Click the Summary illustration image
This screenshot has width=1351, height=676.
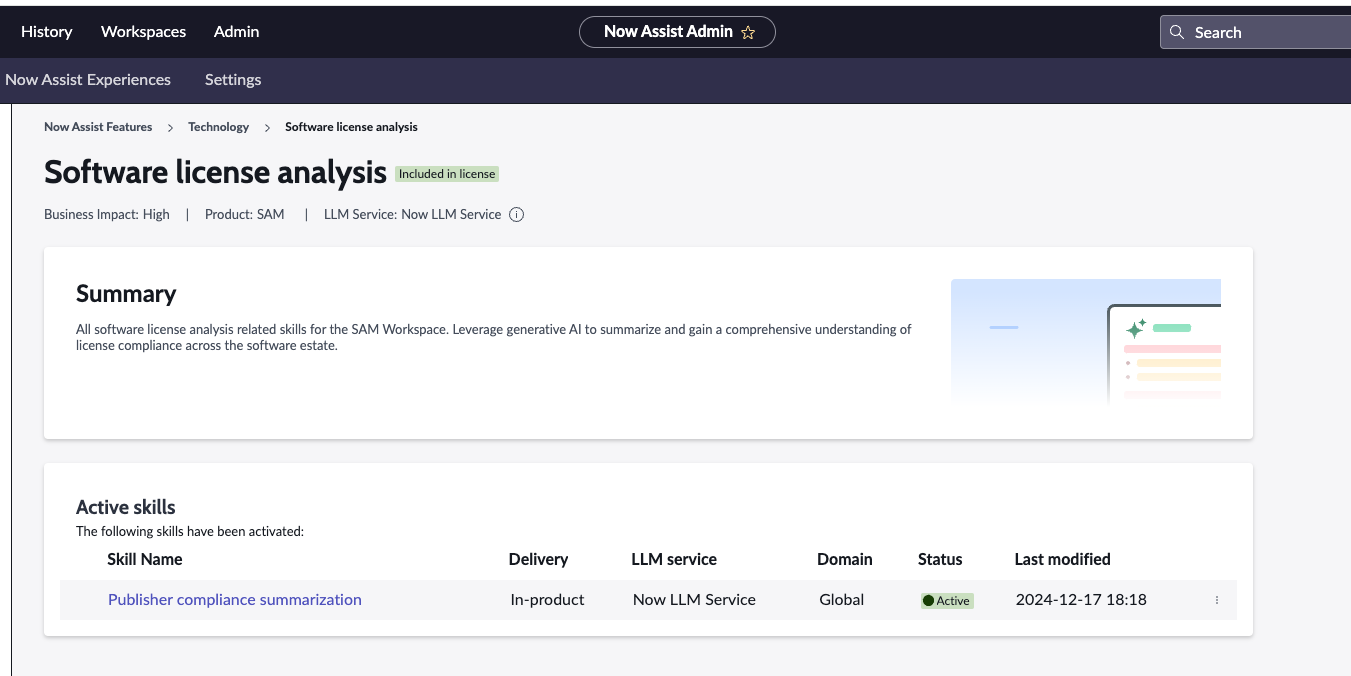(x=1086, y=340)
